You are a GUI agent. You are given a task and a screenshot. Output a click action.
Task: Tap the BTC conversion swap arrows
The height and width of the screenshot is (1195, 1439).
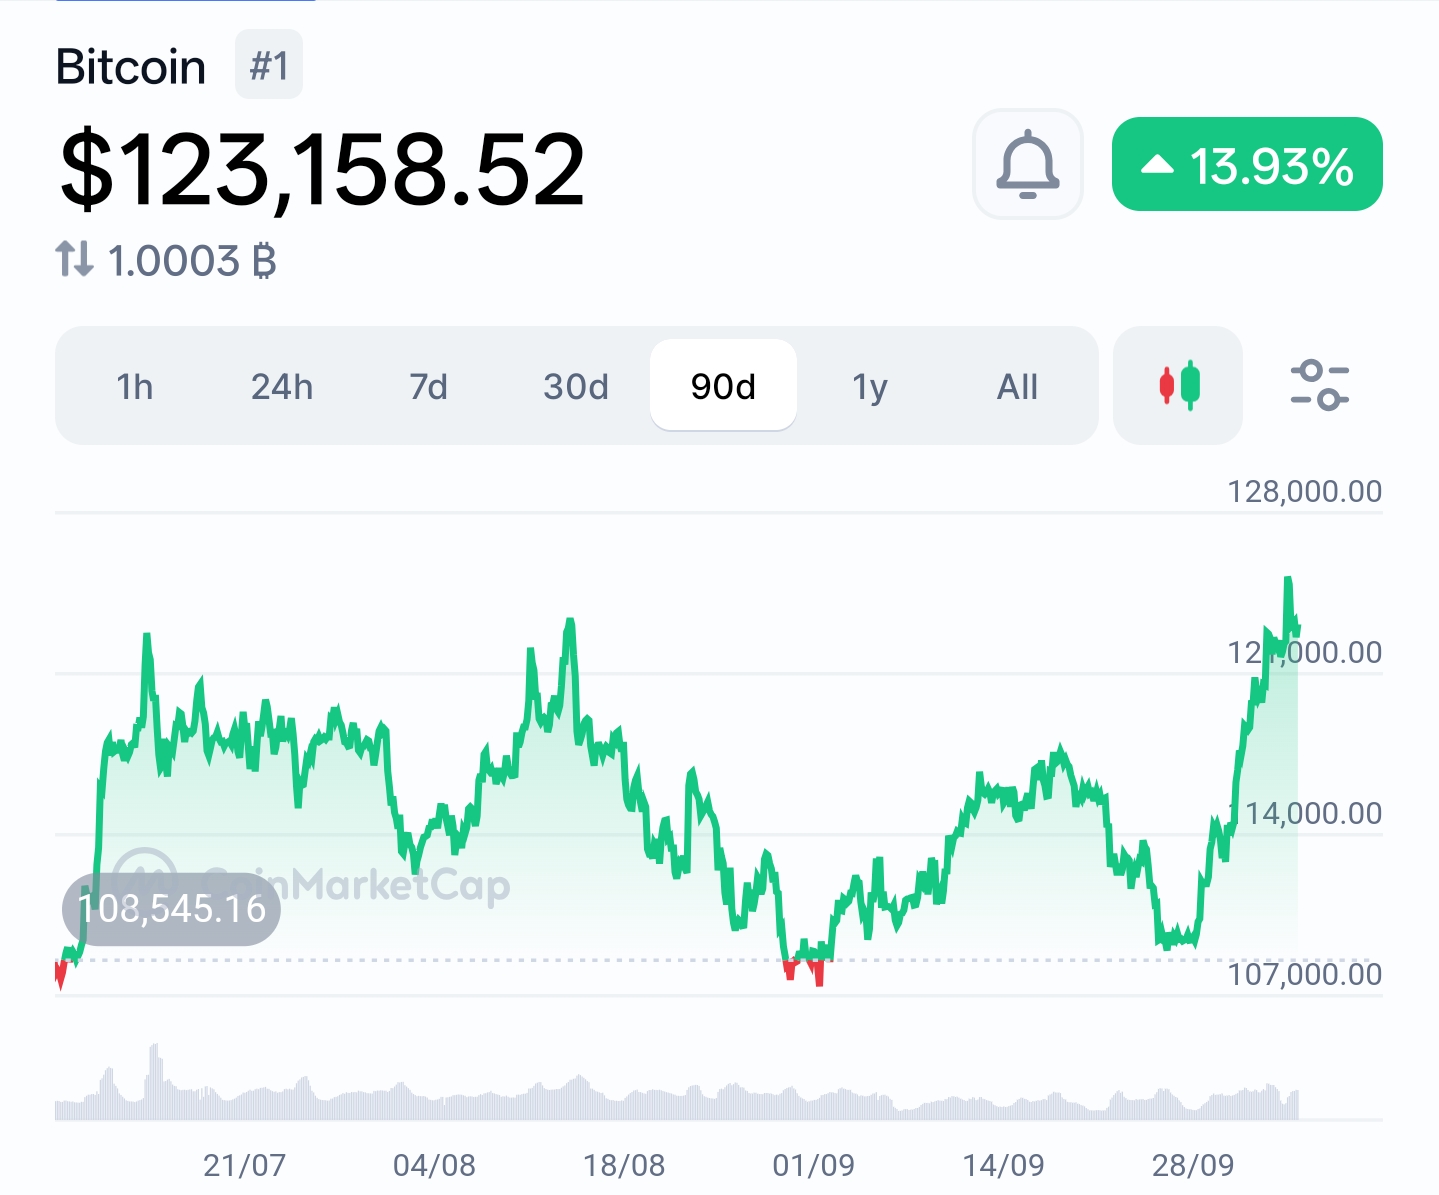(75, 260)
